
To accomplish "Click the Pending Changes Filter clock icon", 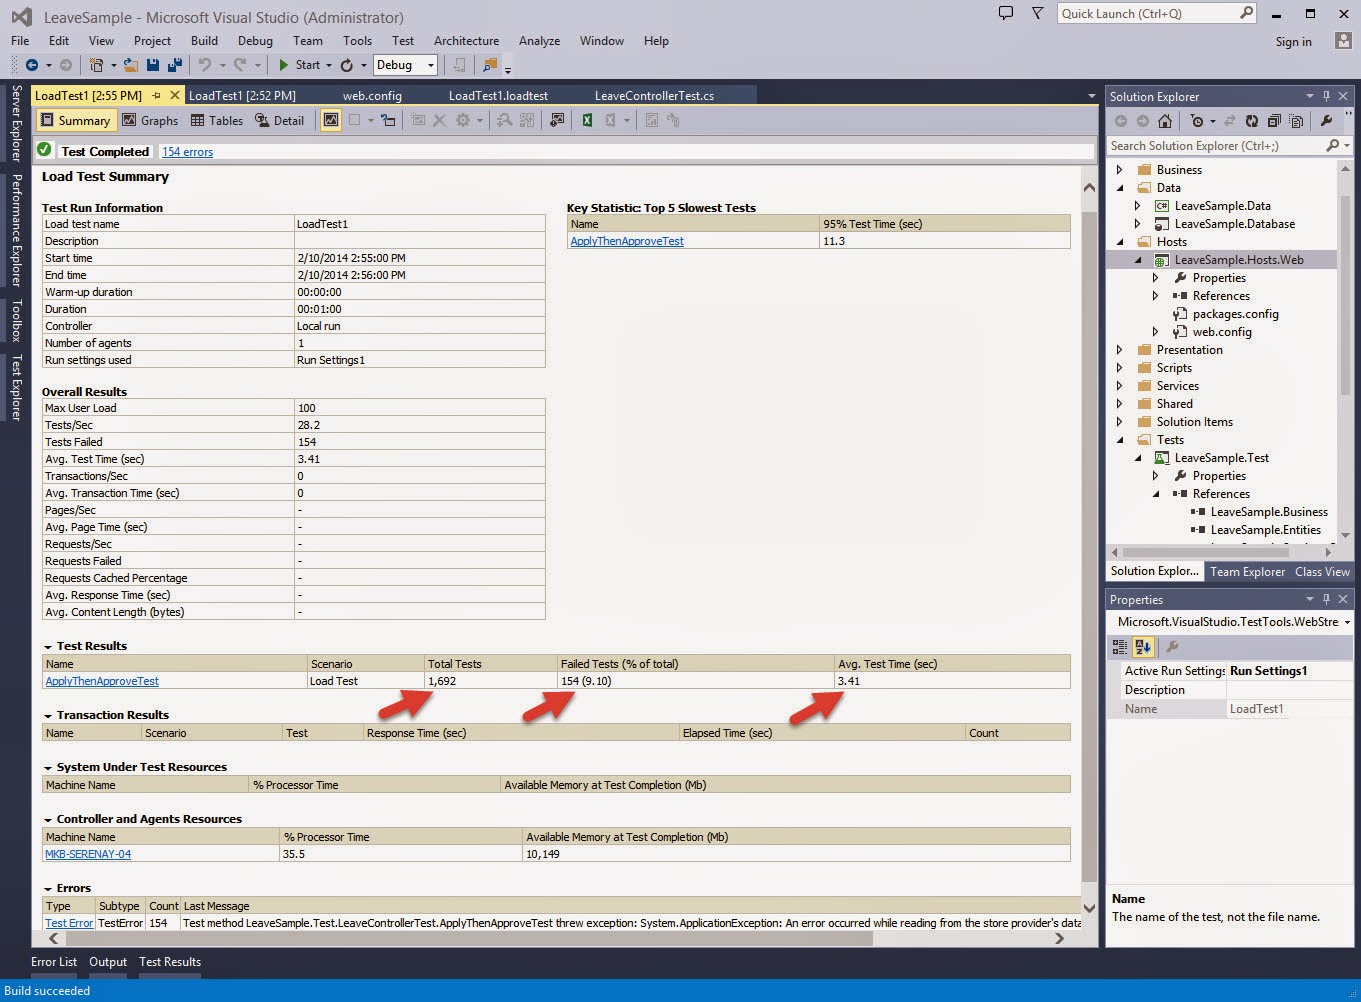I will [x=1197, y=121].
